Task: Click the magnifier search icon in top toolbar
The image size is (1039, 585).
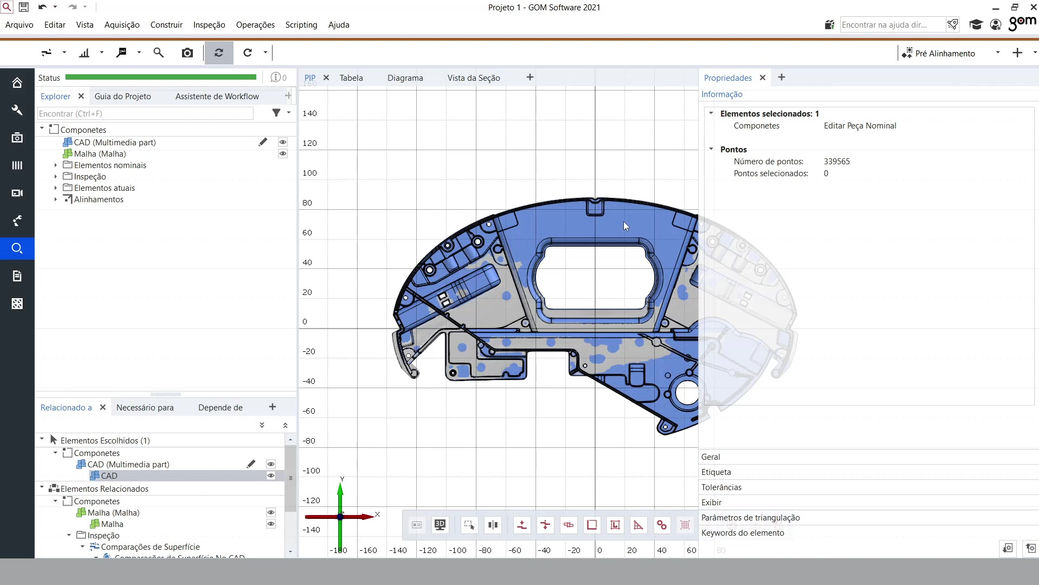Action: pyautogui.click(x=158, y=53)
